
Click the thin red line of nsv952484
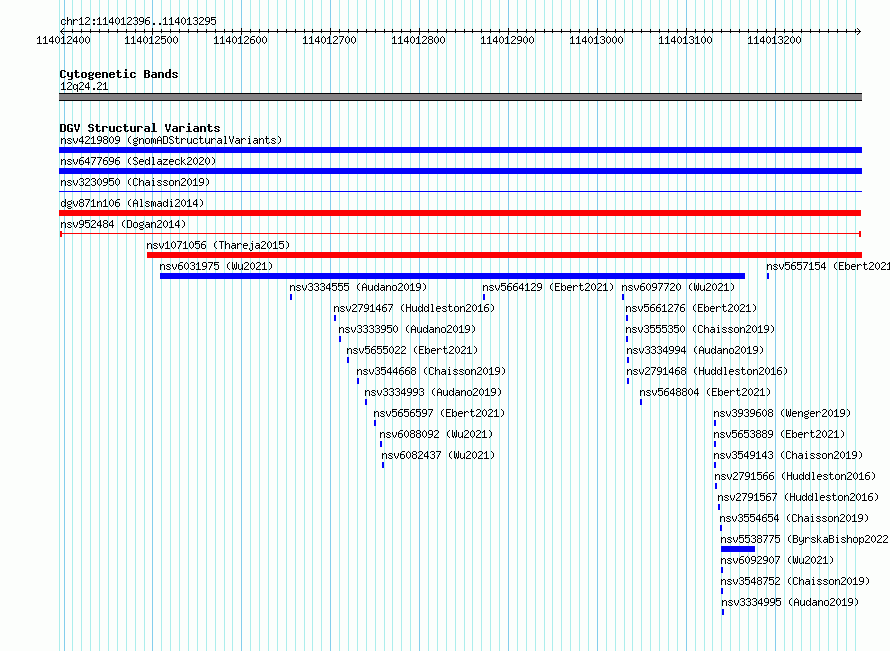click(x=460, y=234)
